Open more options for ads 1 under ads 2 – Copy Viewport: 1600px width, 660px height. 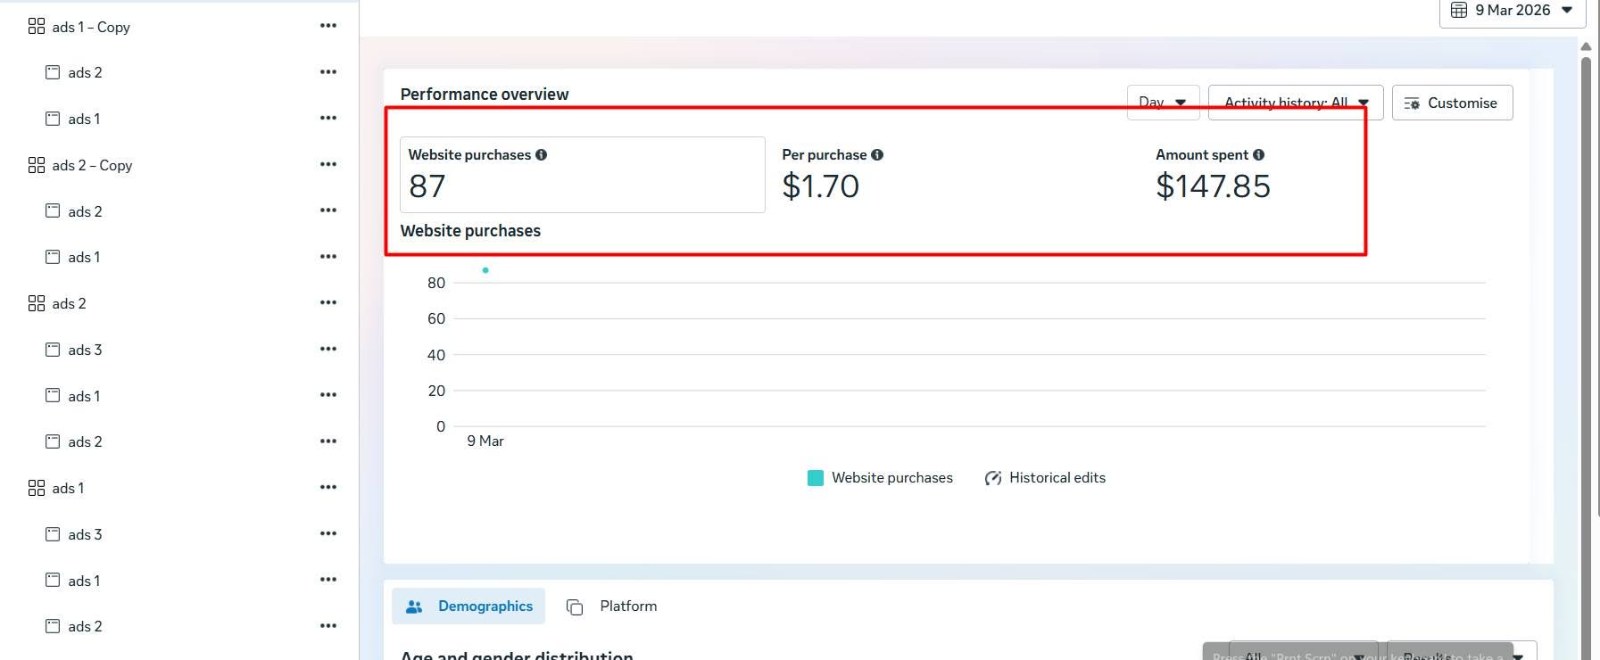click(x=328, y=257)
